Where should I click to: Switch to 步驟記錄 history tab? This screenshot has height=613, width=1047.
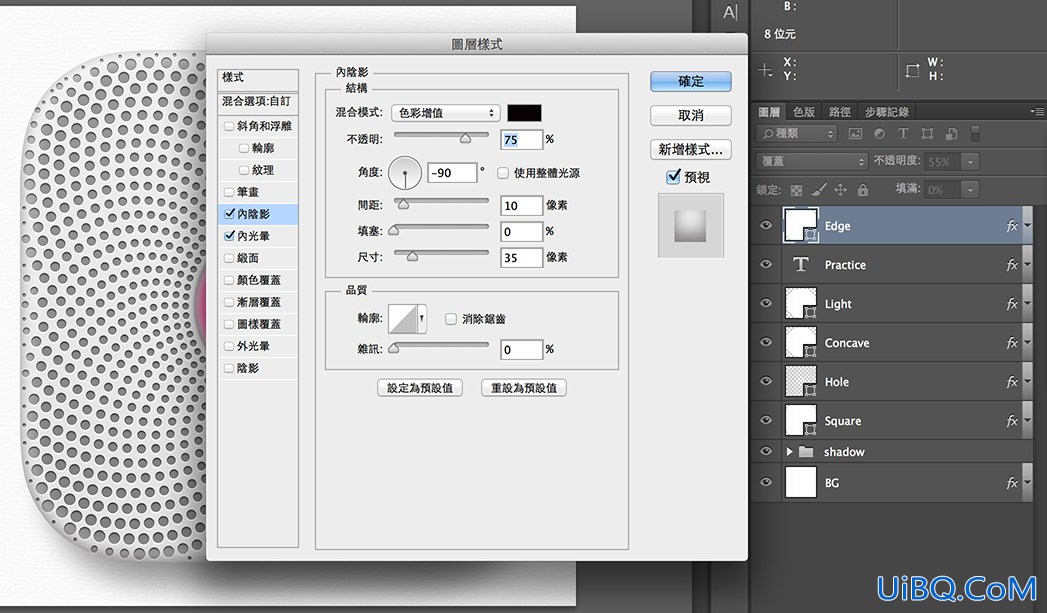887,112
